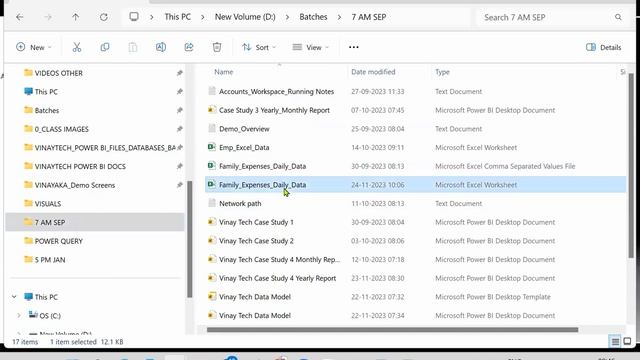Navigate to New Volume (D:) breadcrumb
Image resolution: width=640 pixels, height=360 pixels.
pos(245,17)
